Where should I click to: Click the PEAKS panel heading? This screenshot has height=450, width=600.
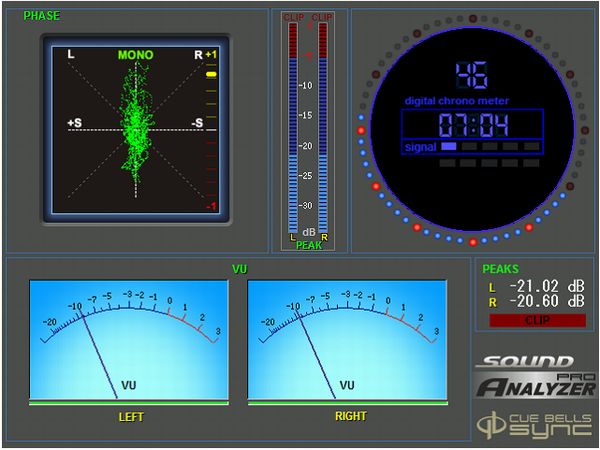pos(500,268)
